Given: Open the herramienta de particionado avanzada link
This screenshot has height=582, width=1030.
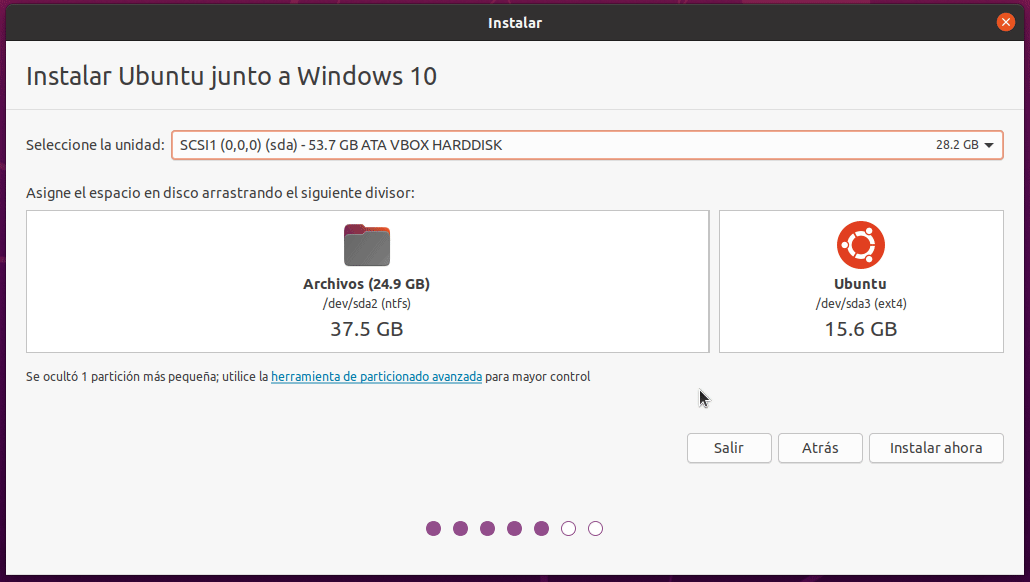Looking at the screenshot, I should 376,376.
